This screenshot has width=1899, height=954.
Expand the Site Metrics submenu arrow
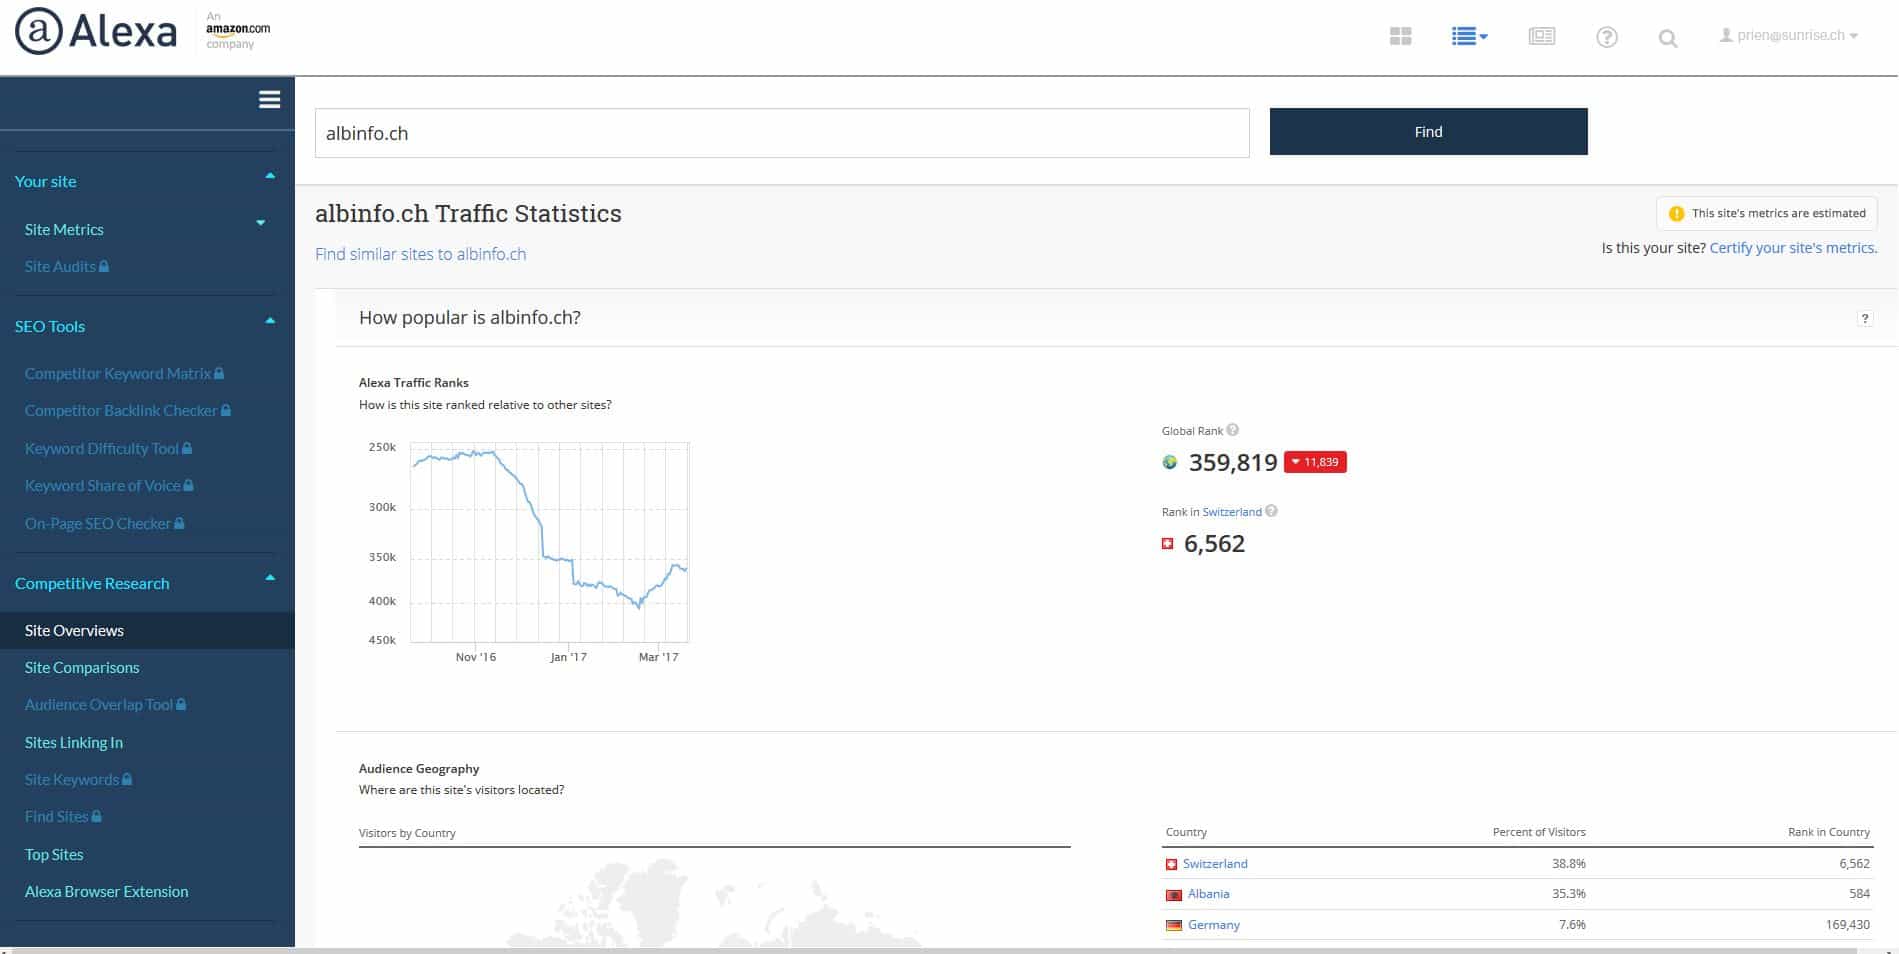point(260,223)
